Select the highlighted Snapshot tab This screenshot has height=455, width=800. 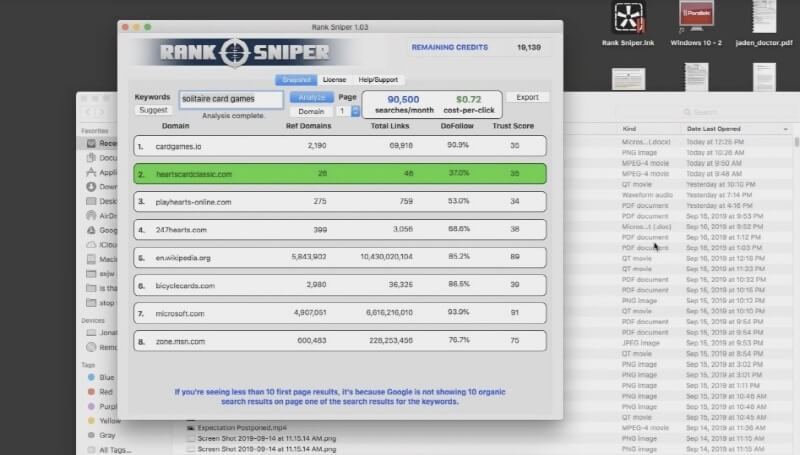coord(296,80)
